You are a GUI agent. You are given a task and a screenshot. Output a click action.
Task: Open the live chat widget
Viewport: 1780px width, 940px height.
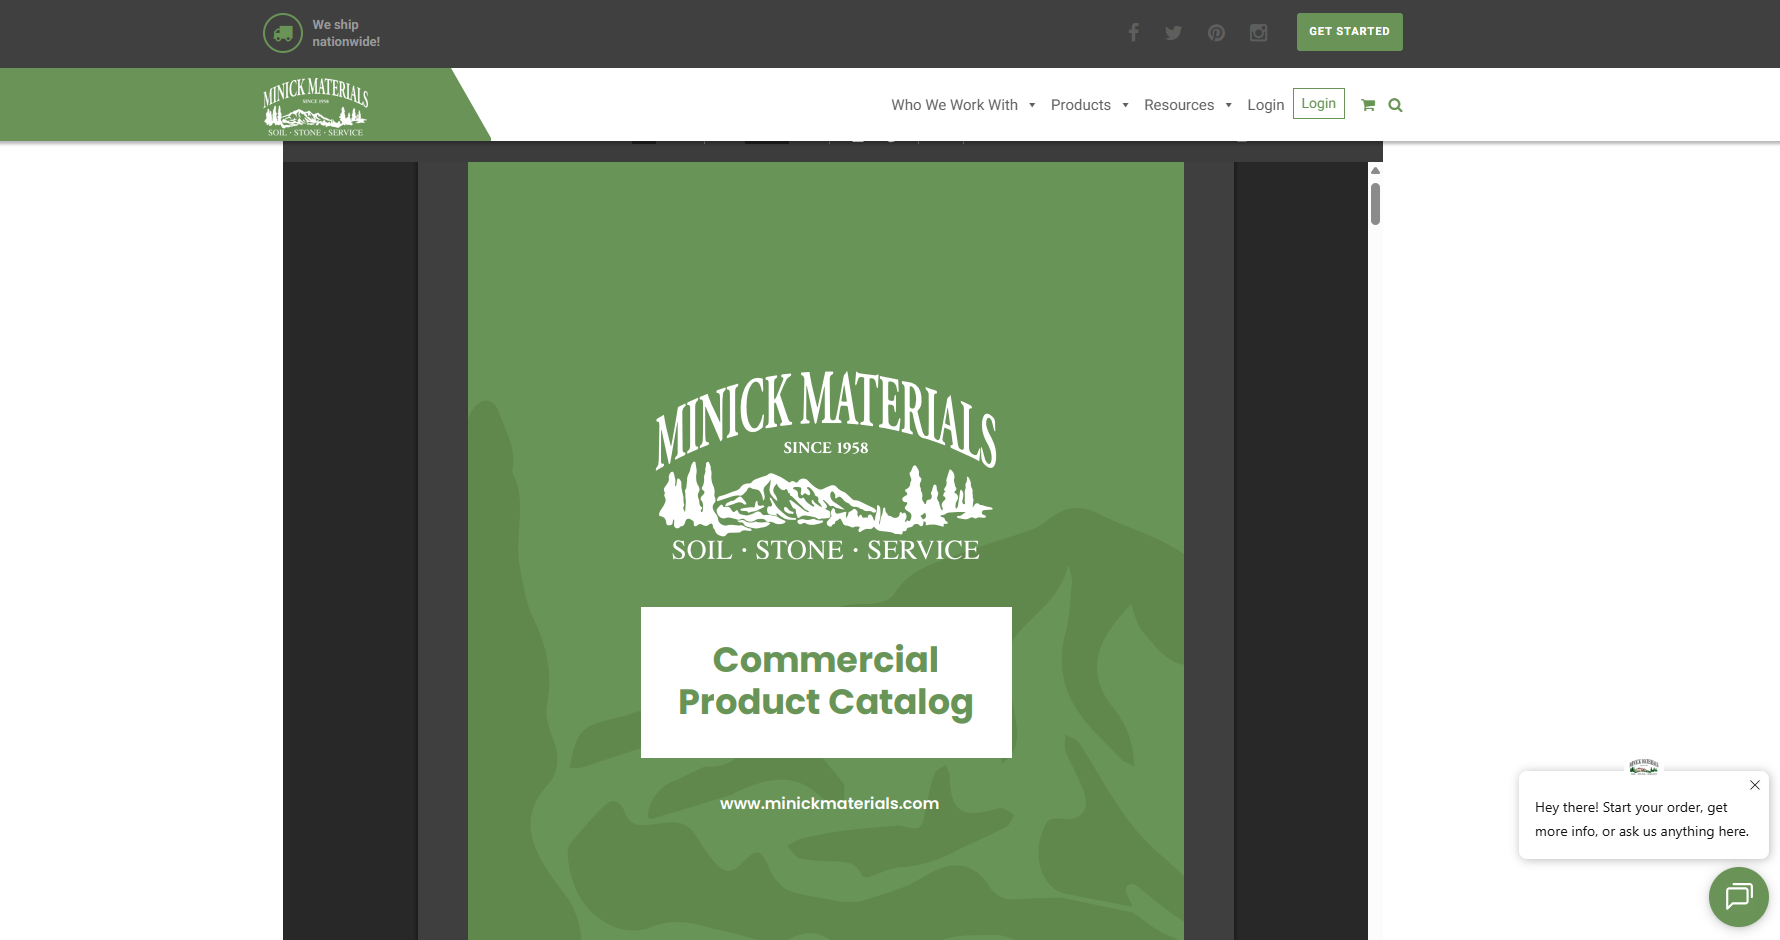coord(1739,897)
